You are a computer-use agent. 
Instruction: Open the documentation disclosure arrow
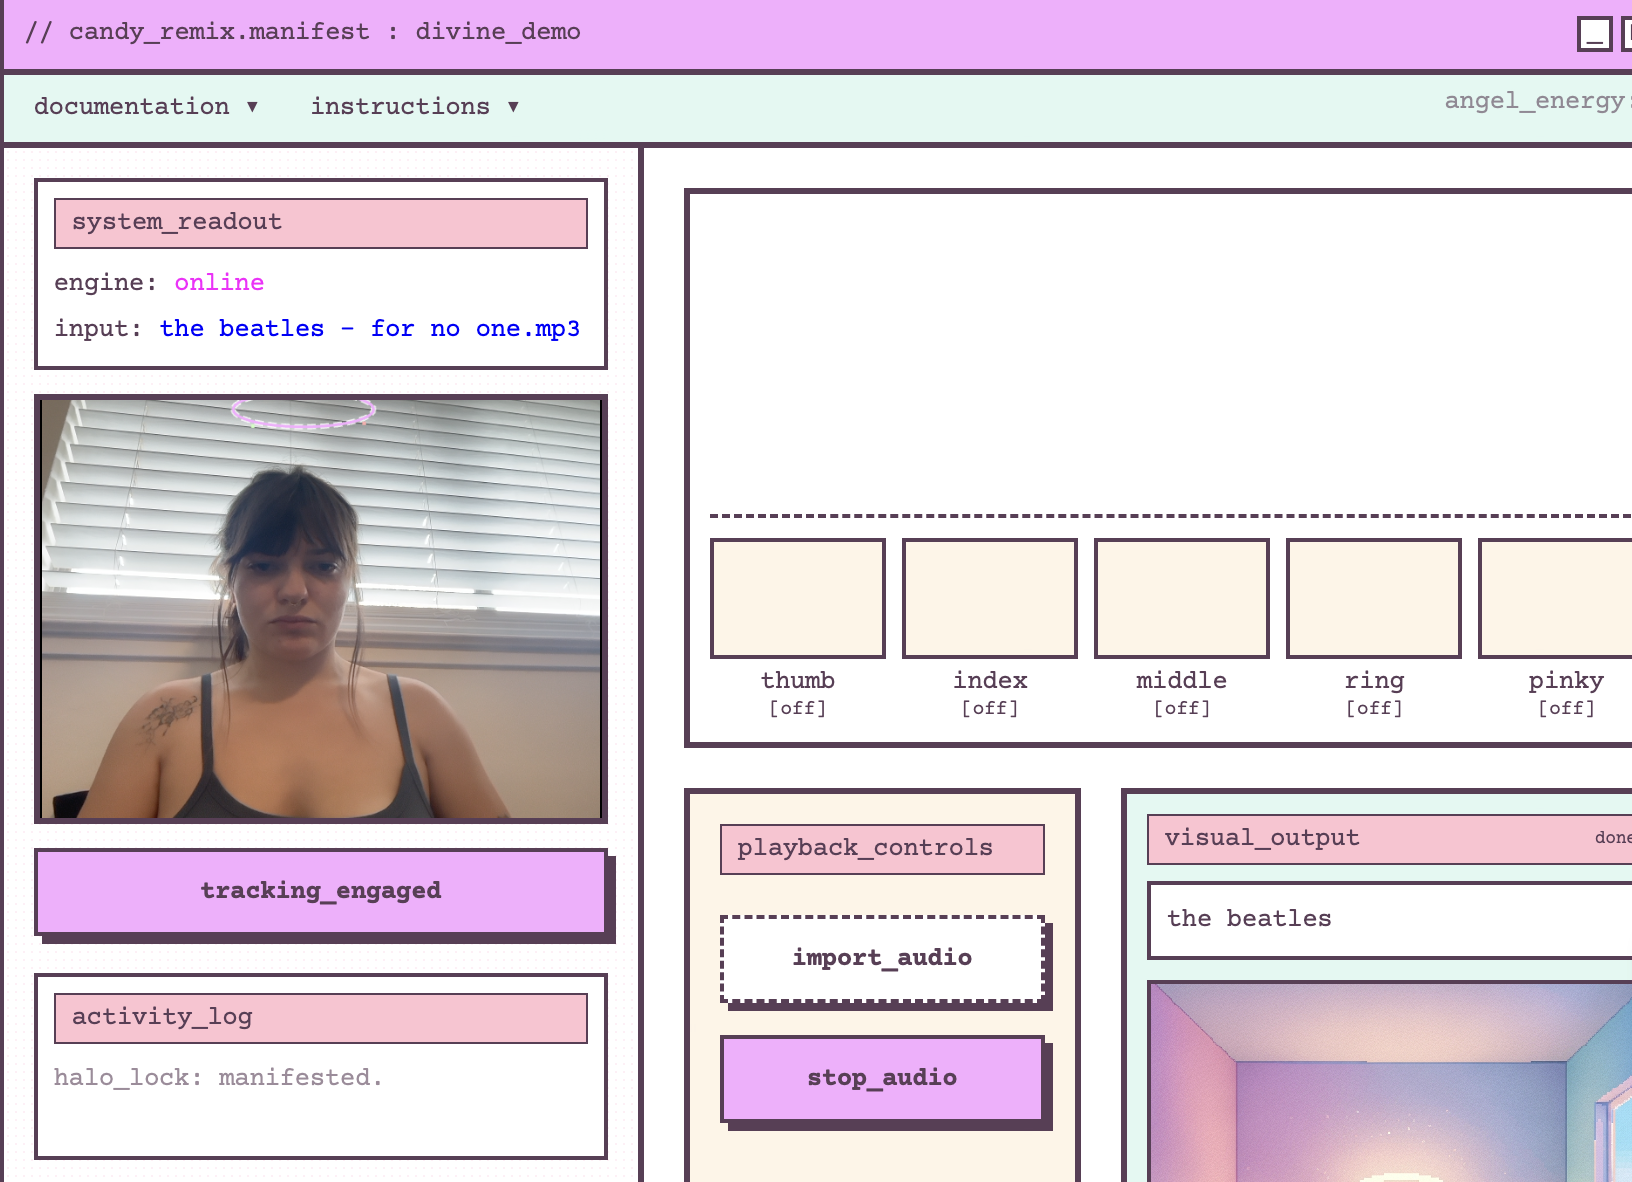253,107
